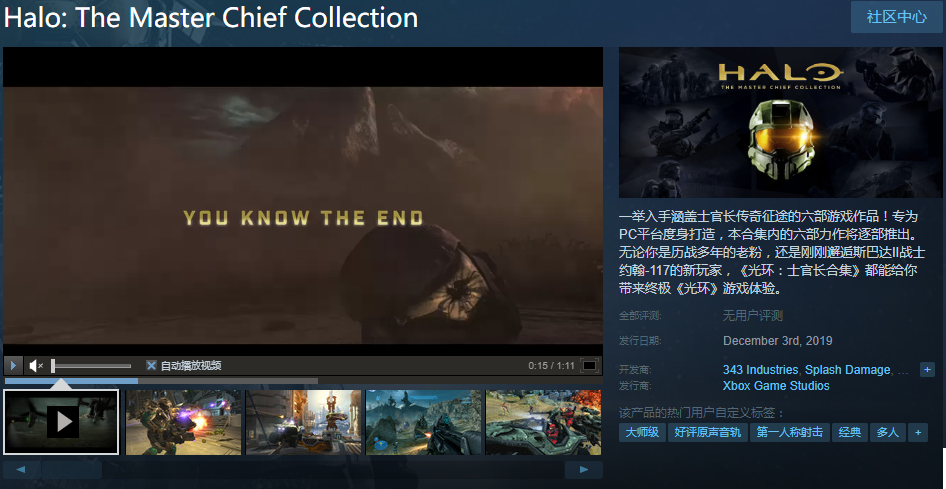Click the right thumbnail strip scroll arrow

583,470
